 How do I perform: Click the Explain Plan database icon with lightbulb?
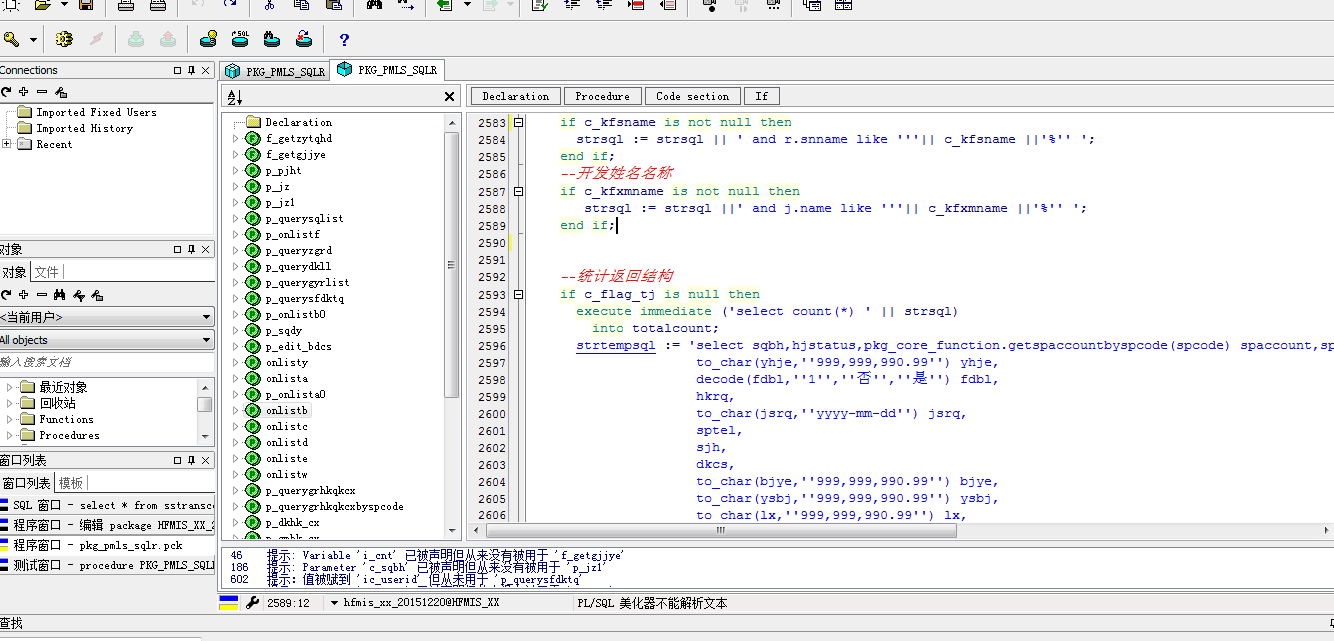(x=208, y=40)
